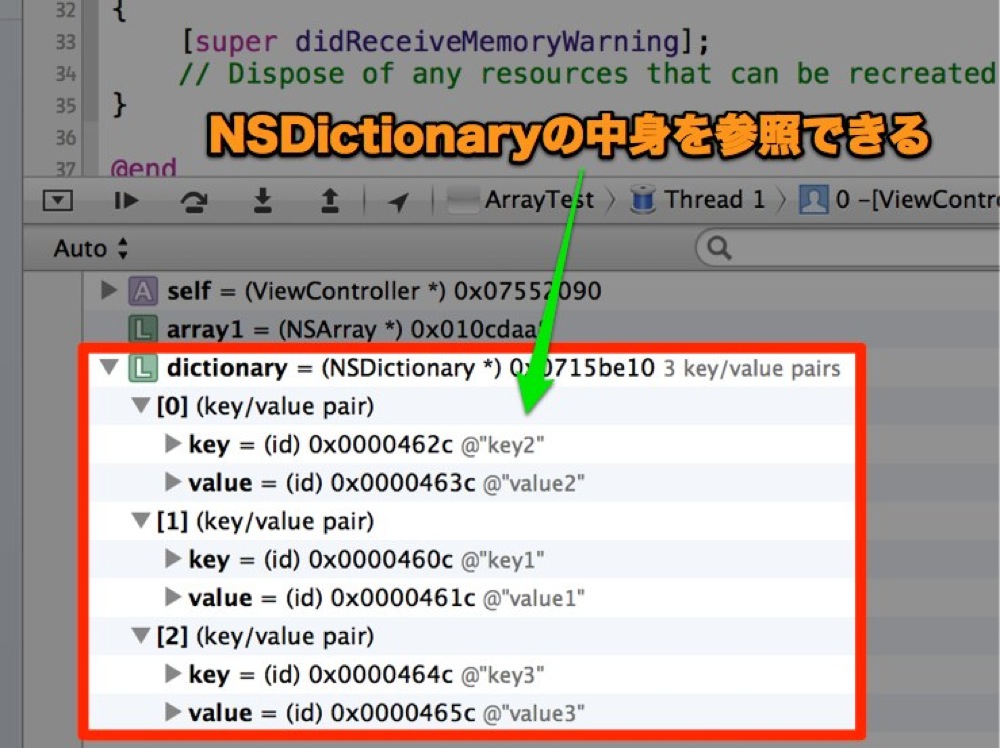Viewport: 1000px width, 748px height.
Task: Hide the debug area toggle button
Action: tap(57, 201)
